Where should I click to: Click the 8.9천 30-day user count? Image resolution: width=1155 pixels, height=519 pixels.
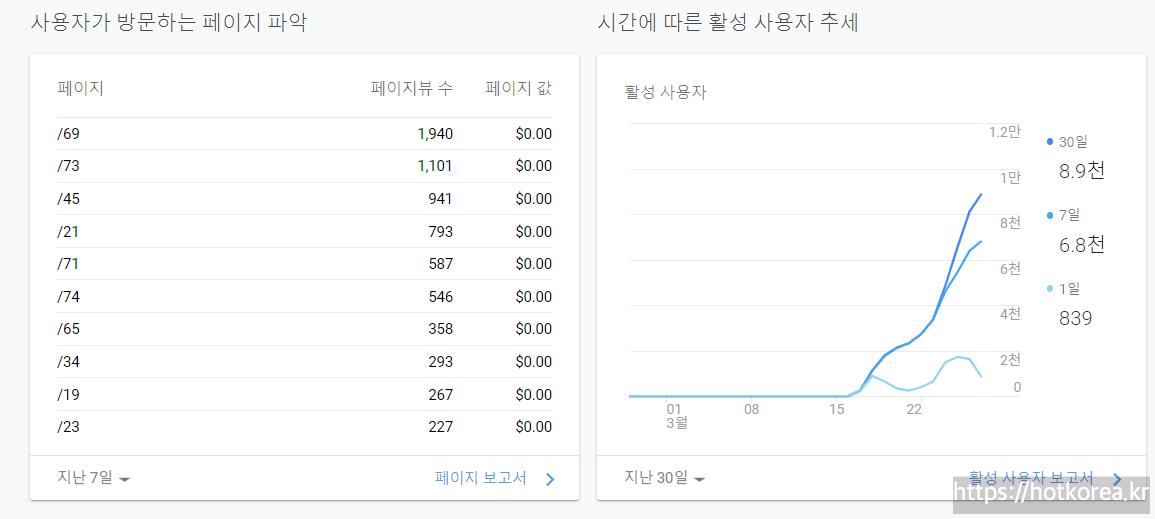click(x=1082, y=171)
